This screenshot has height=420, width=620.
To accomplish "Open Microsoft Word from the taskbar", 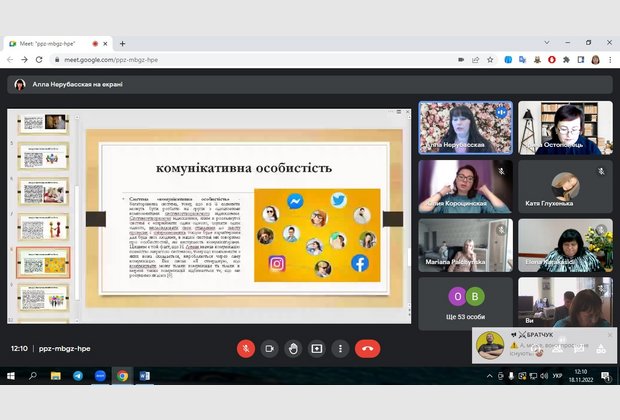I will [144, 376].
